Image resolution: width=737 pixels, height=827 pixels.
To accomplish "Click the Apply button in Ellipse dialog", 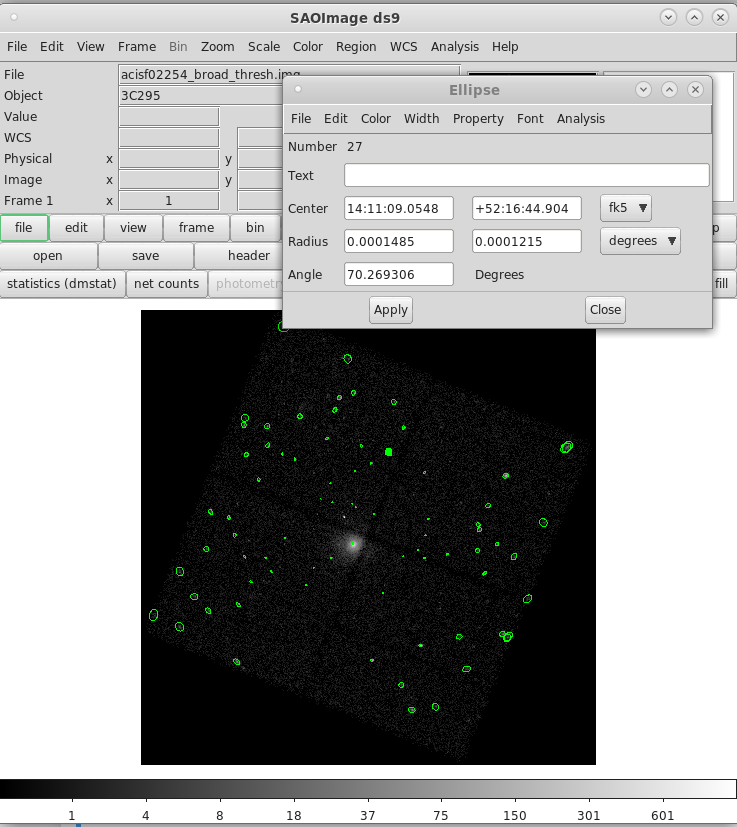I will 390,310.
